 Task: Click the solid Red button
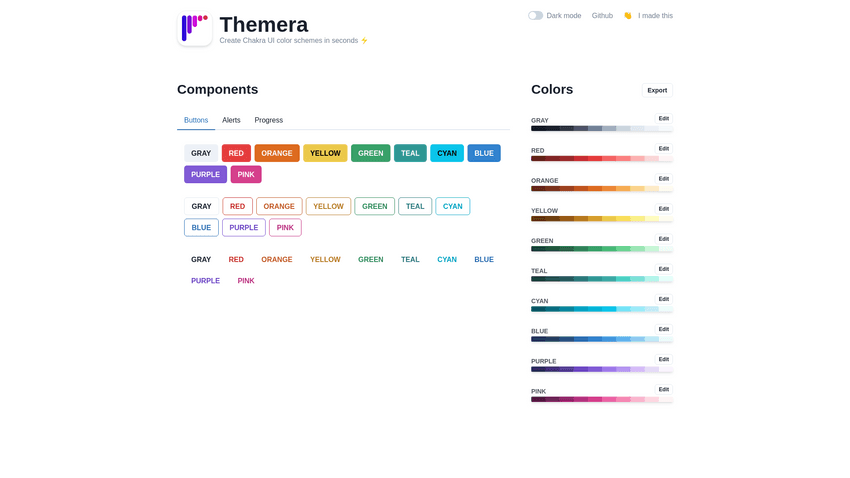[x=236, y=153]
